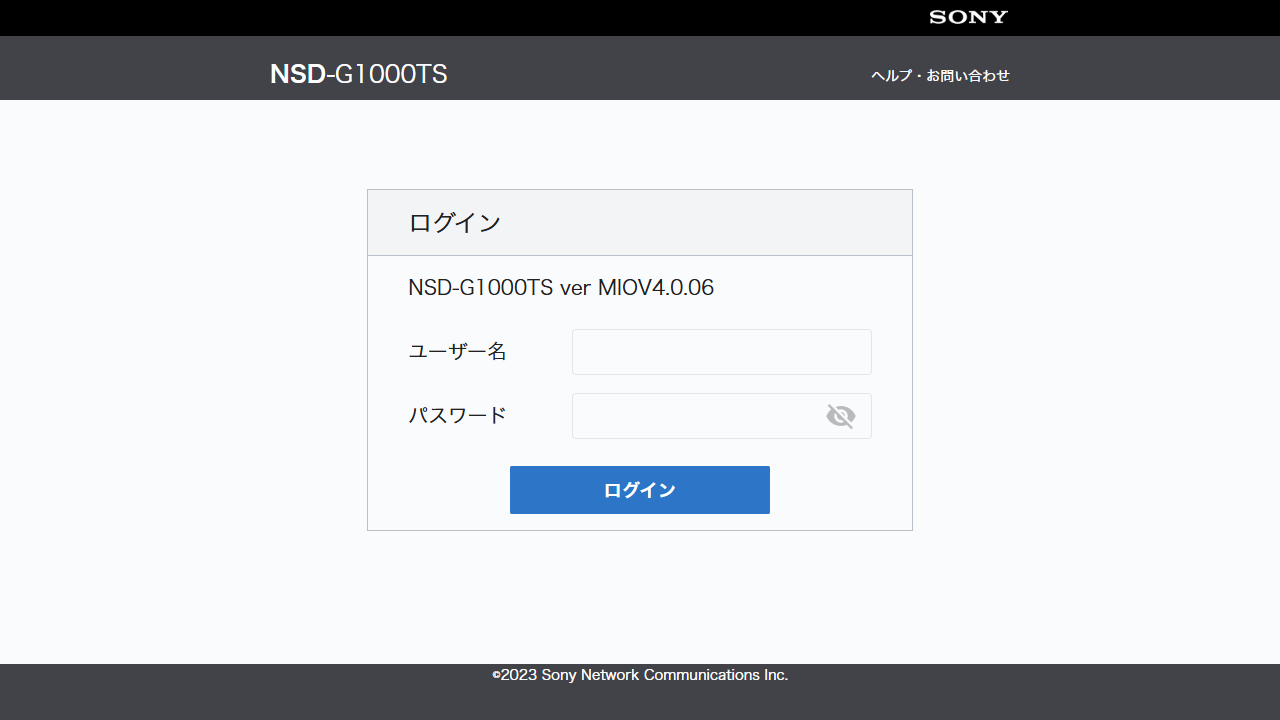Click the ユーザー名 label
1280x720 pixels.
[457, 352]
